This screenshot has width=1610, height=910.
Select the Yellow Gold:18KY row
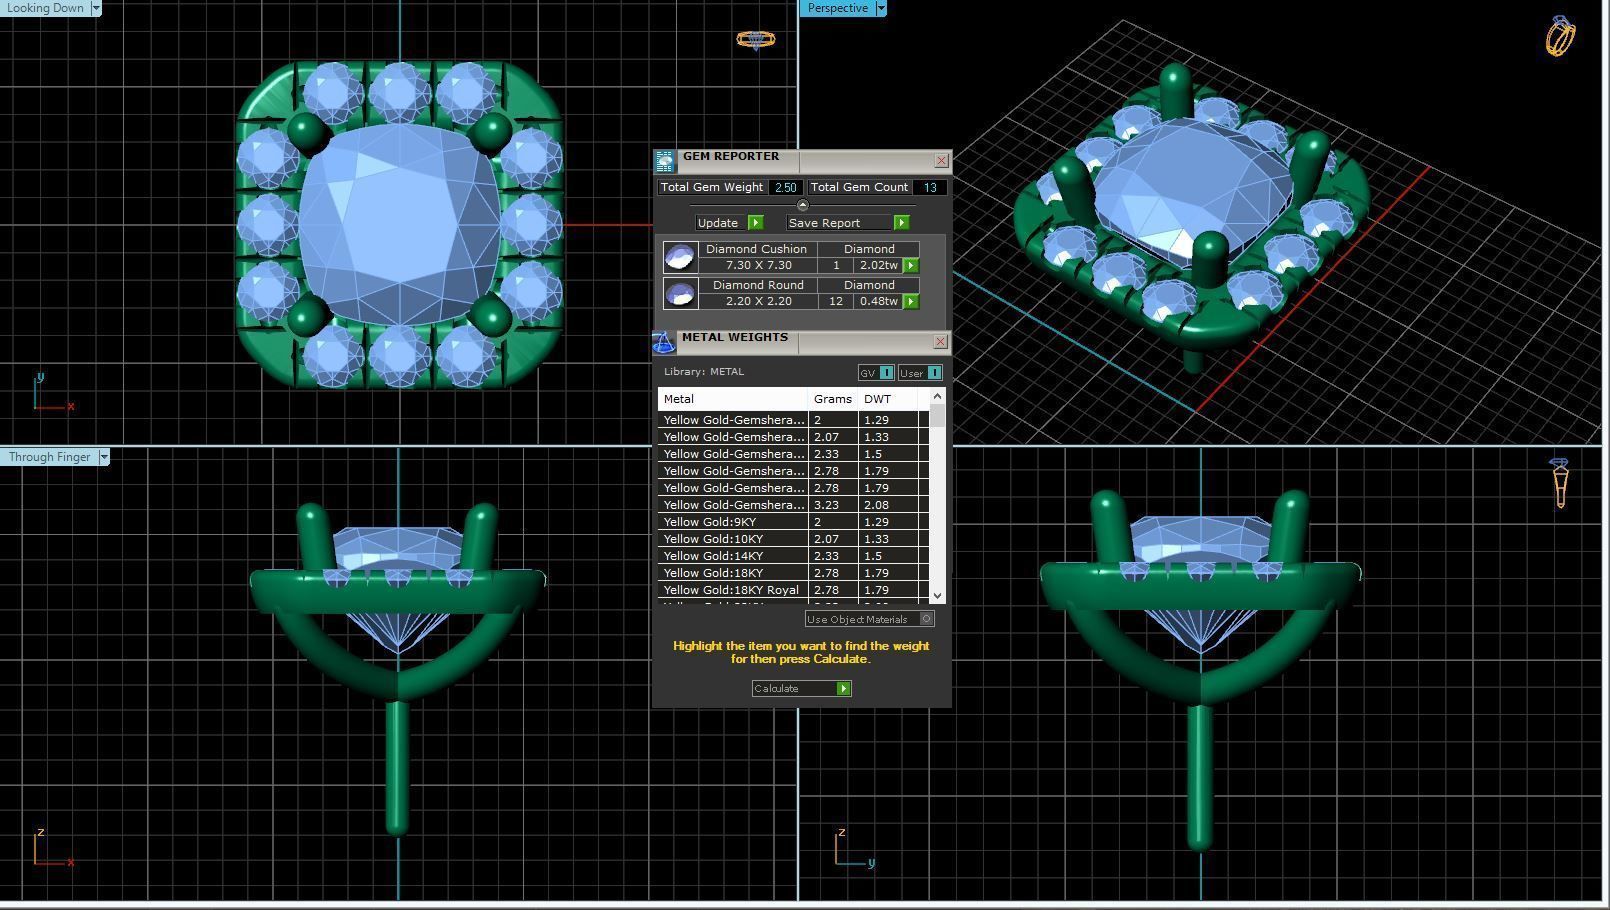(793, 573)
